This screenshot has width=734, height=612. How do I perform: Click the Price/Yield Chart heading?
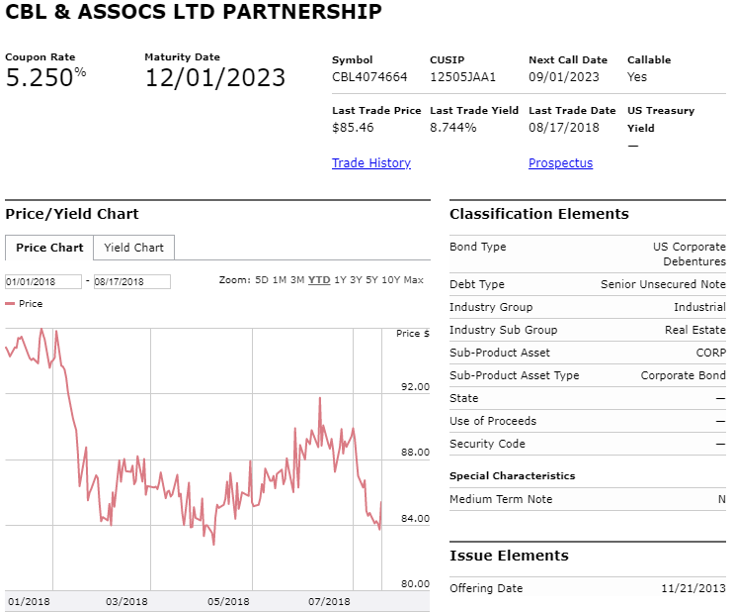(72, 214)
